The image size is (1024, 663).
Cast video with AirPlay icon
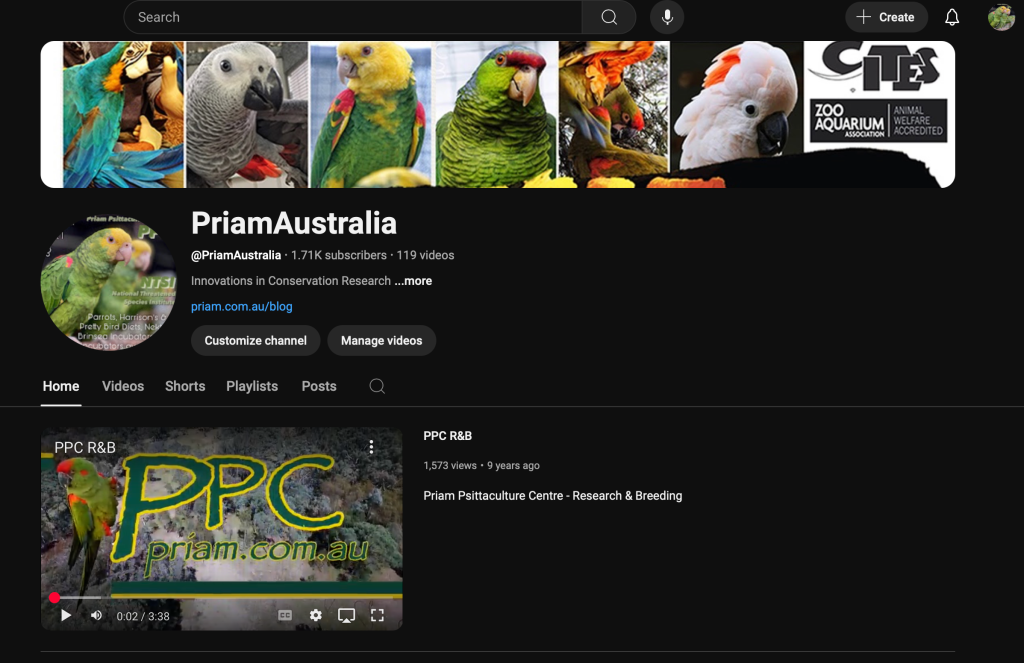click(x=346, y=616)
